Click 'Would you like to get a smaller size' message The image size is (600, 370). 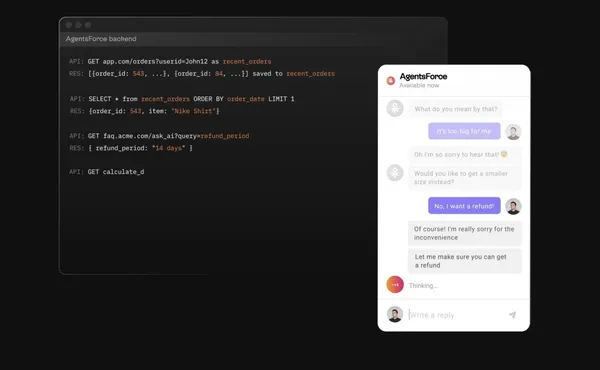coord(465,178)
